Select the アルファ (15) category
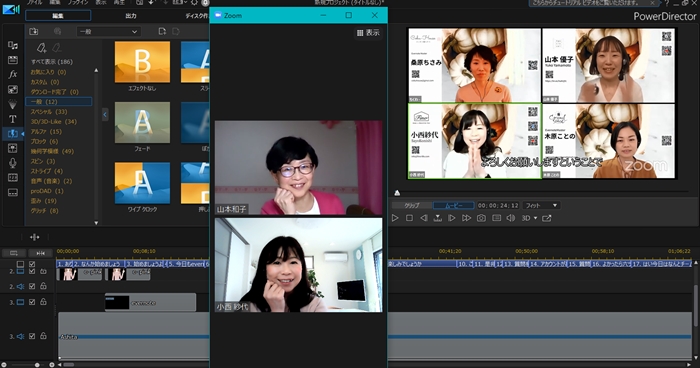 pyautogui.click(x=46, y=131)
